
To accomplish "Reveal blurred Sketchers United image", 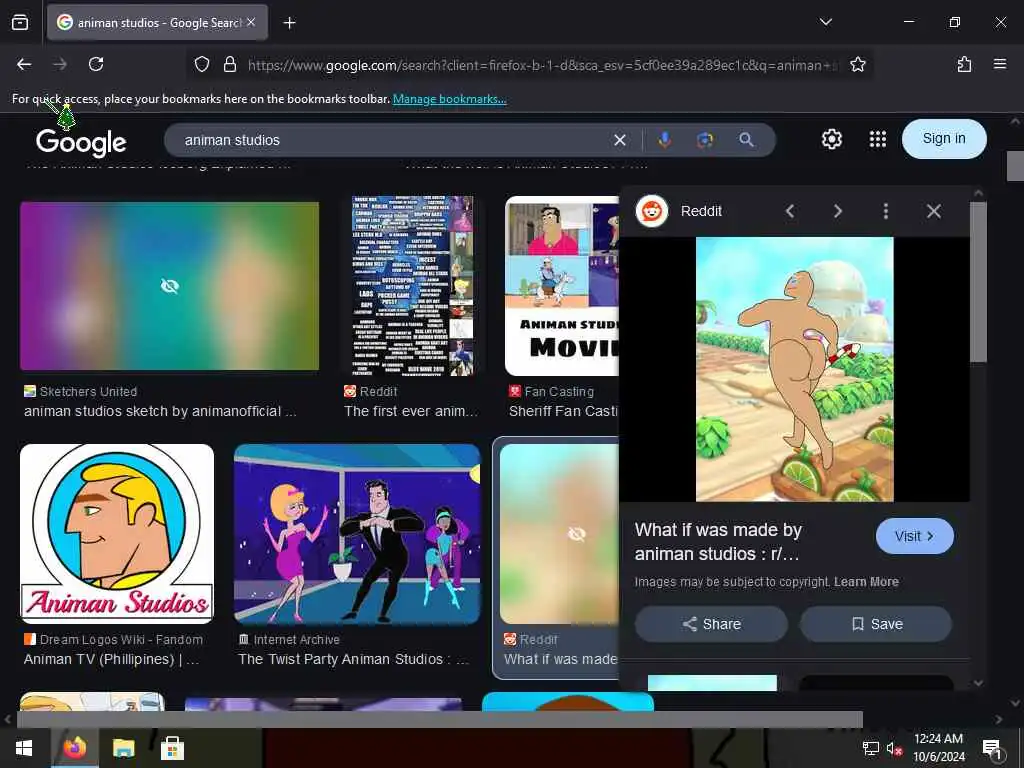I will pyautogui.click(x=170, y=286).
